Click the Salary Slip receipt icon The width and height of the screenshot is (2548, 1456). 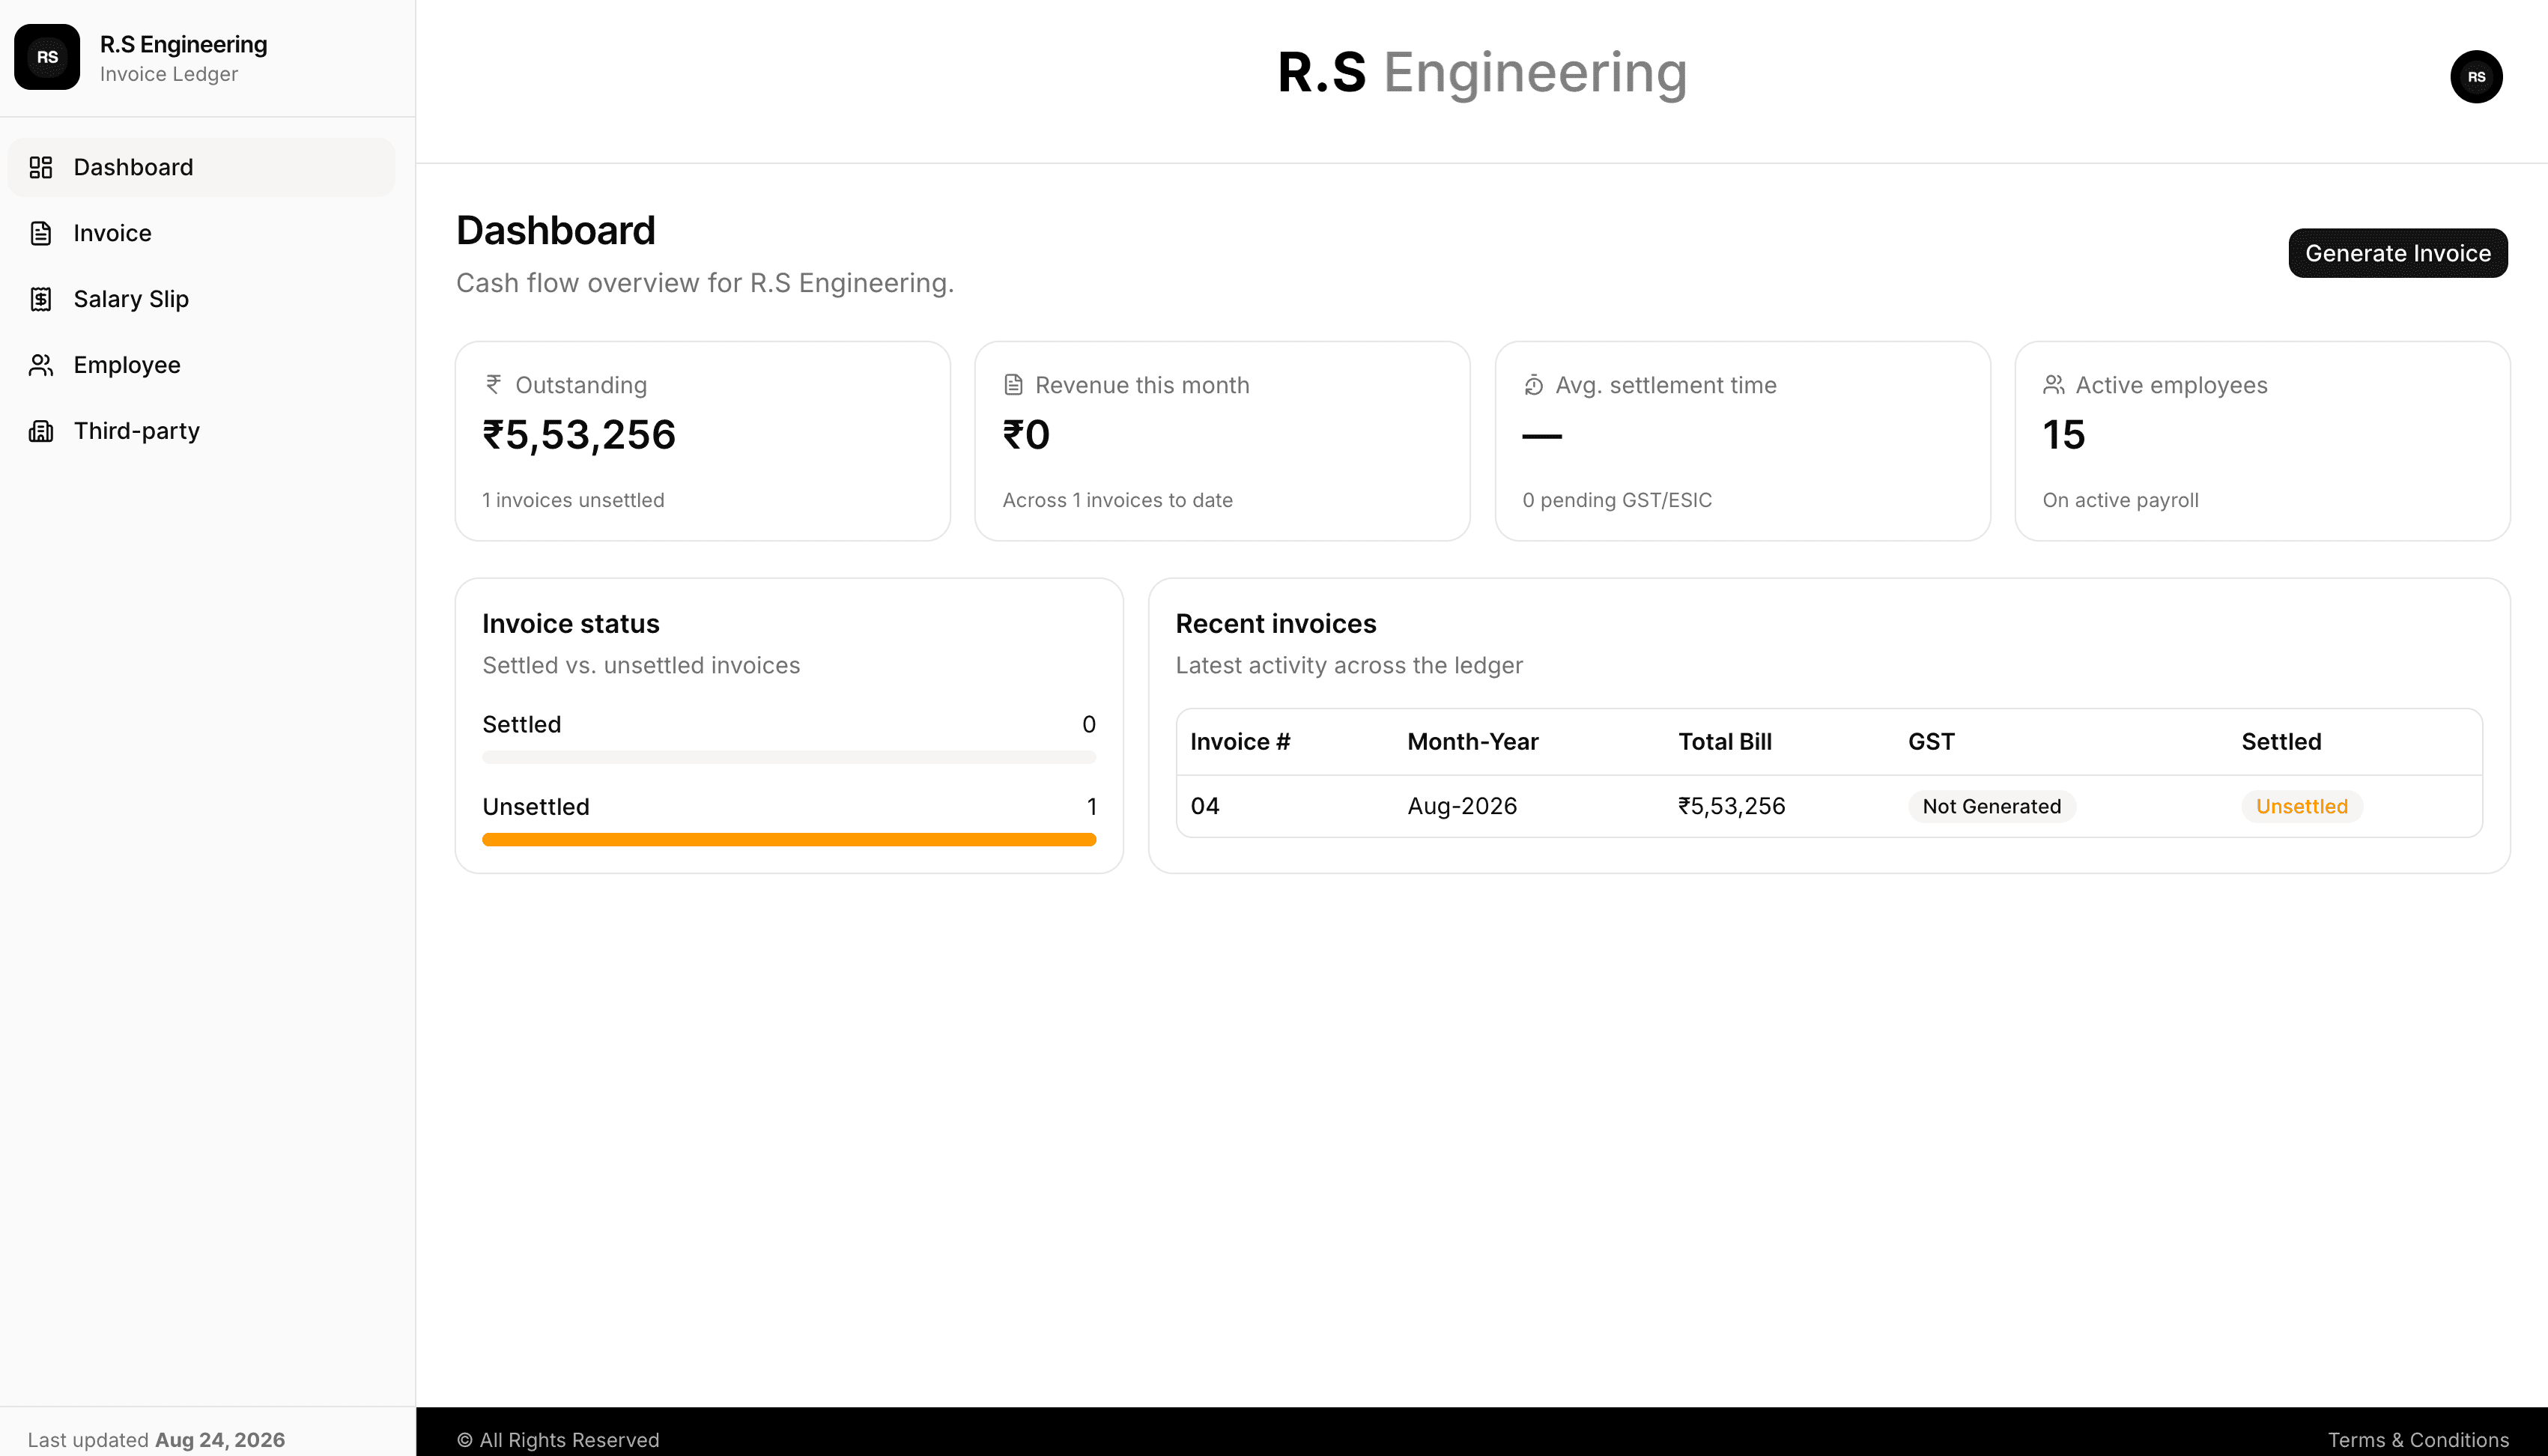[41, 299]
